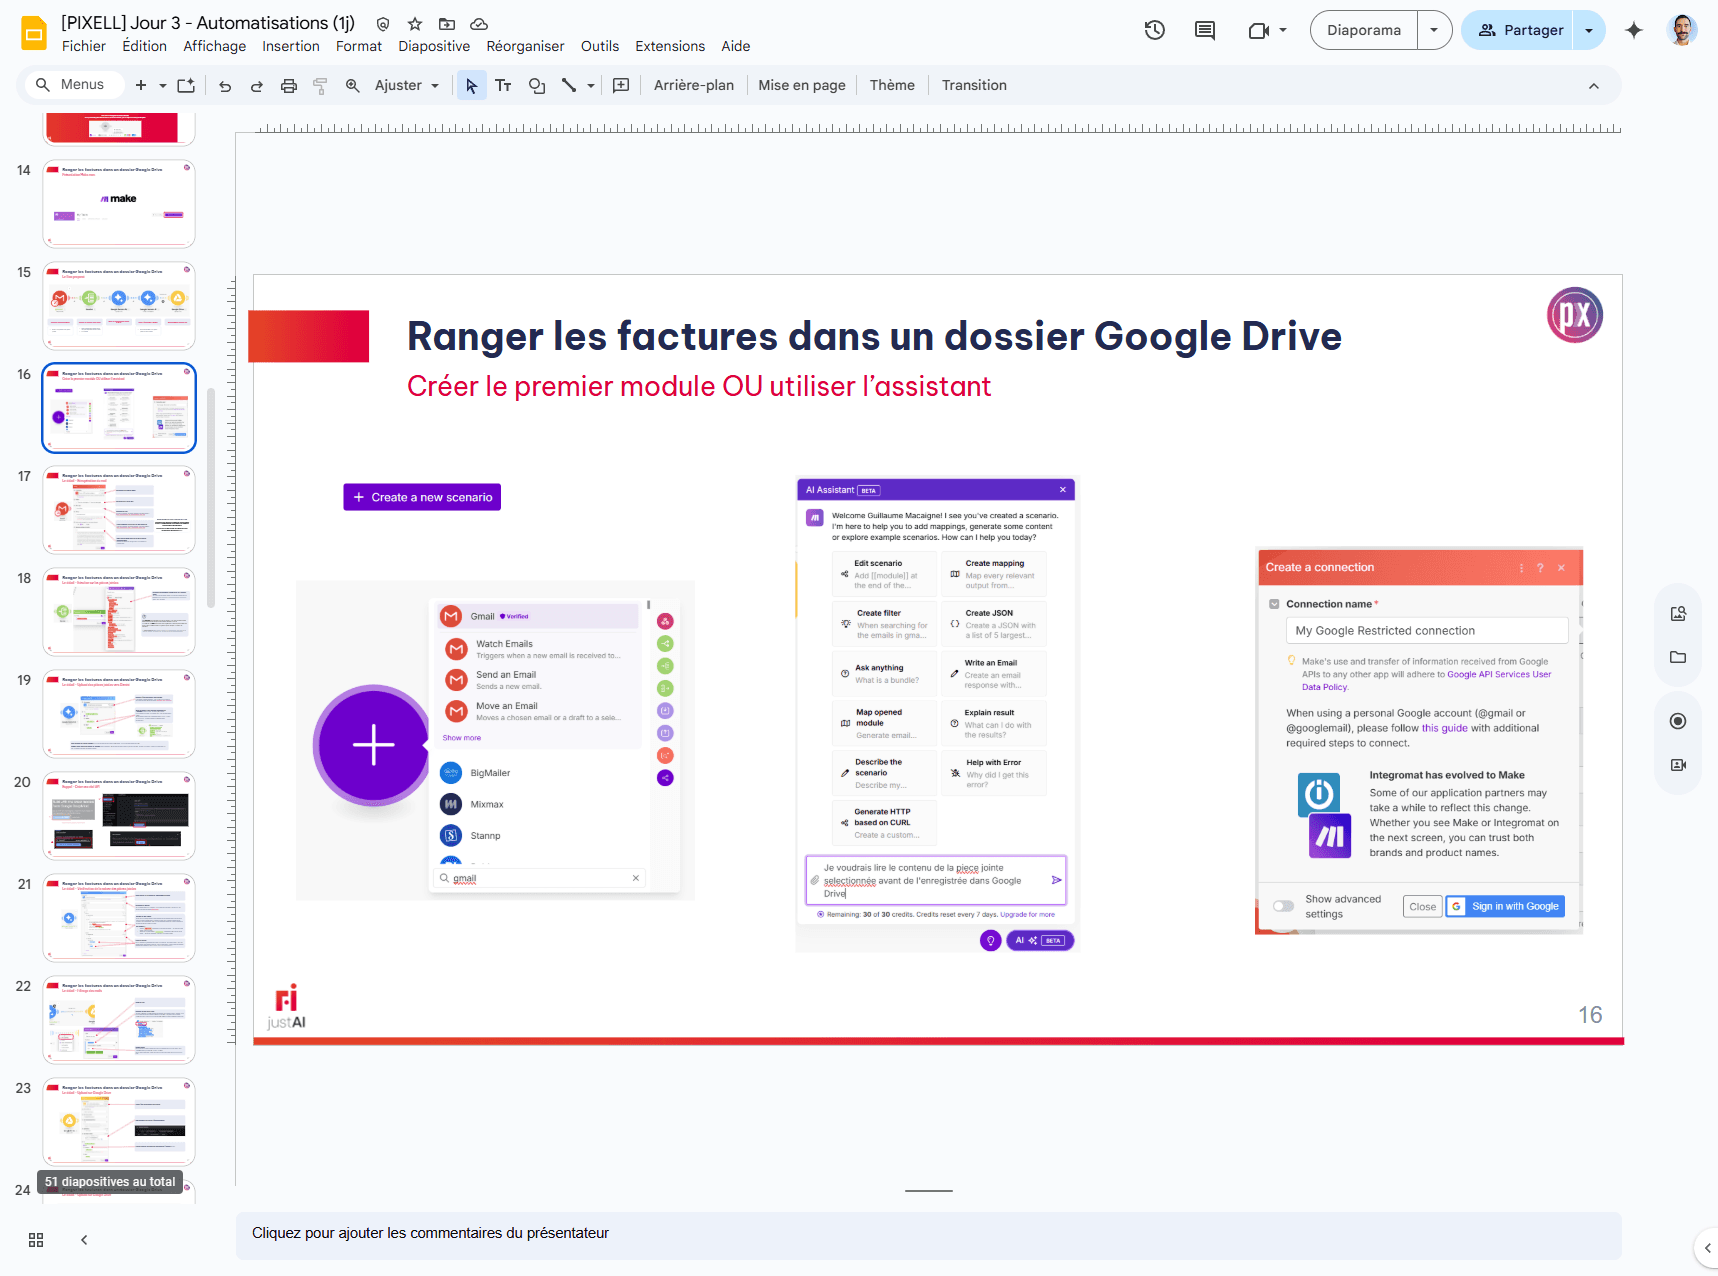1718x1276 pixels.
Task: Click the user account avatar
Action: coord(1683,30)
